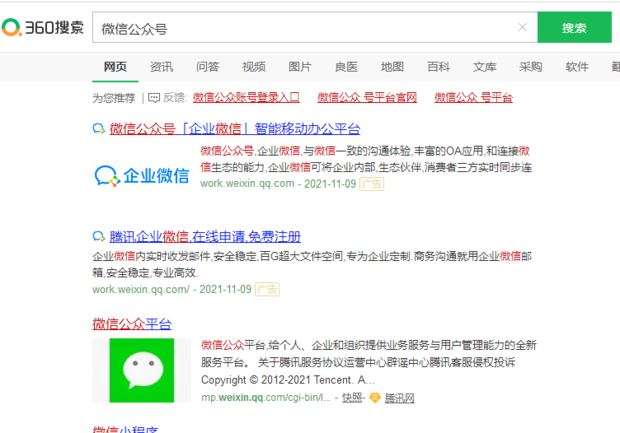Open the 问答 tab
Viewport: 620px width, 433px height.
(208, 67)
